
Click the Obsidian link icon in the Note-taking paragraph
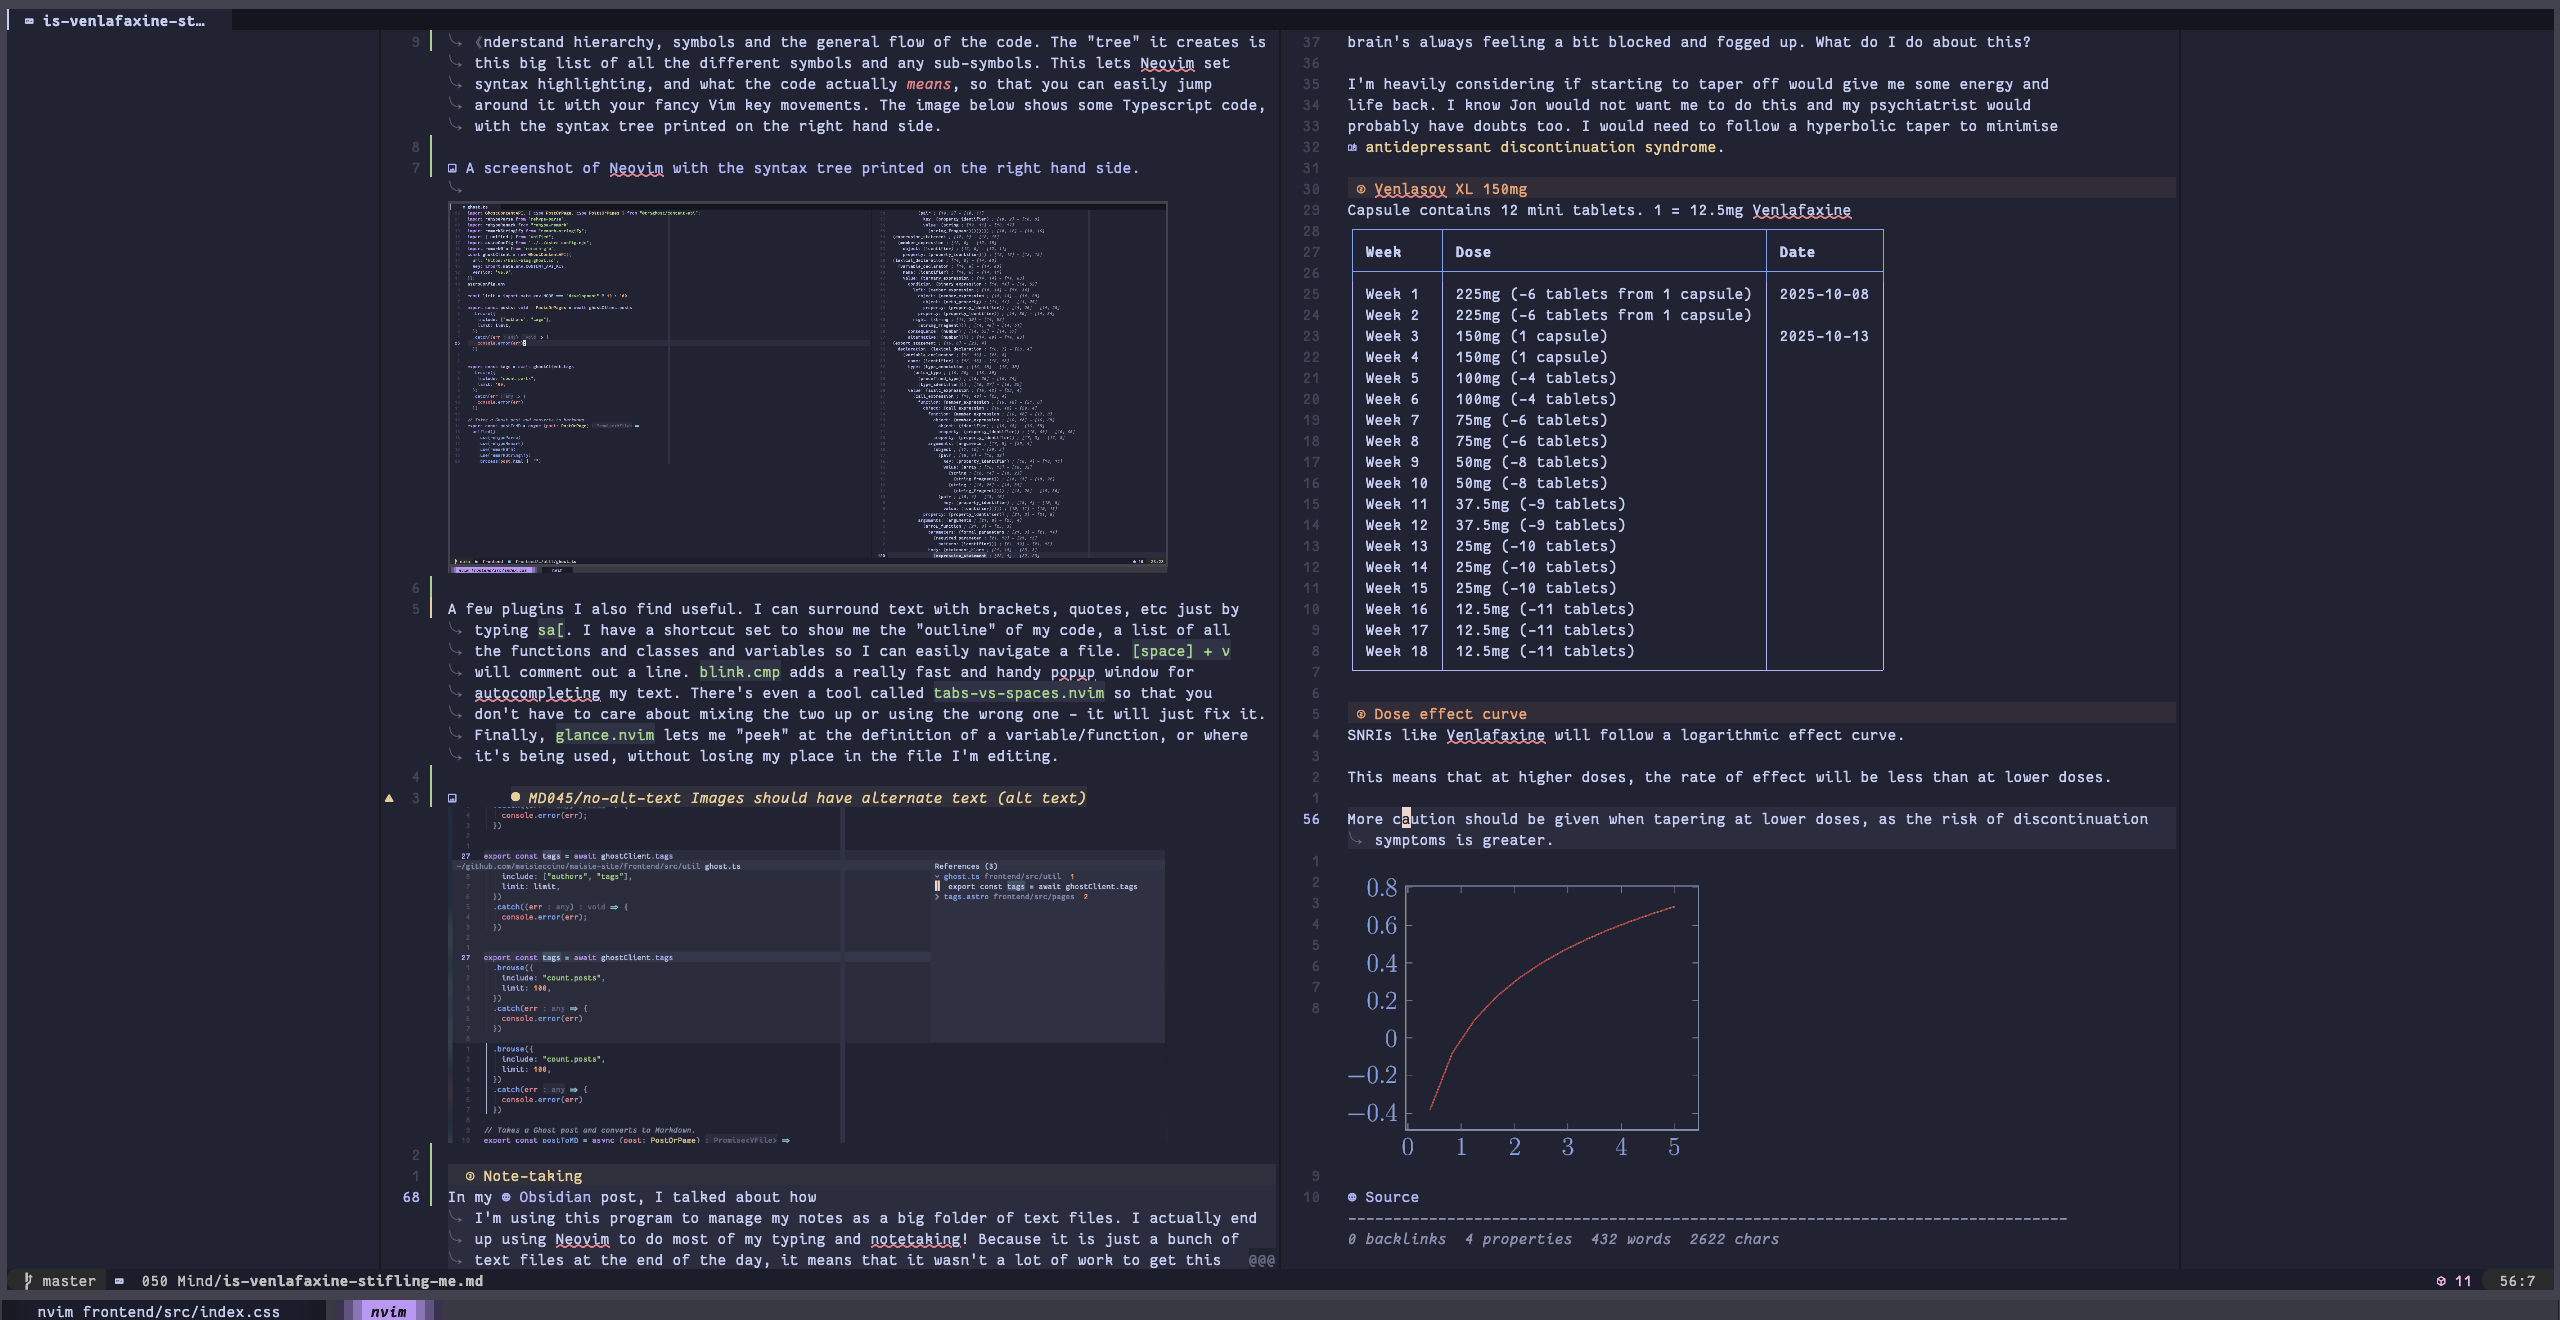pos(506,1197)
